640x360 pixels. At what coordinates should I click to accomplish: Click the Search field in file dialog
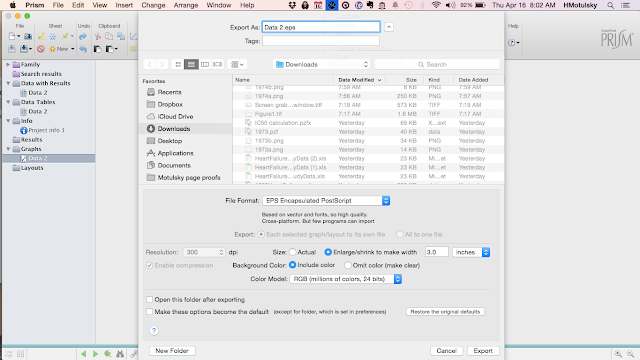point(437,64)
